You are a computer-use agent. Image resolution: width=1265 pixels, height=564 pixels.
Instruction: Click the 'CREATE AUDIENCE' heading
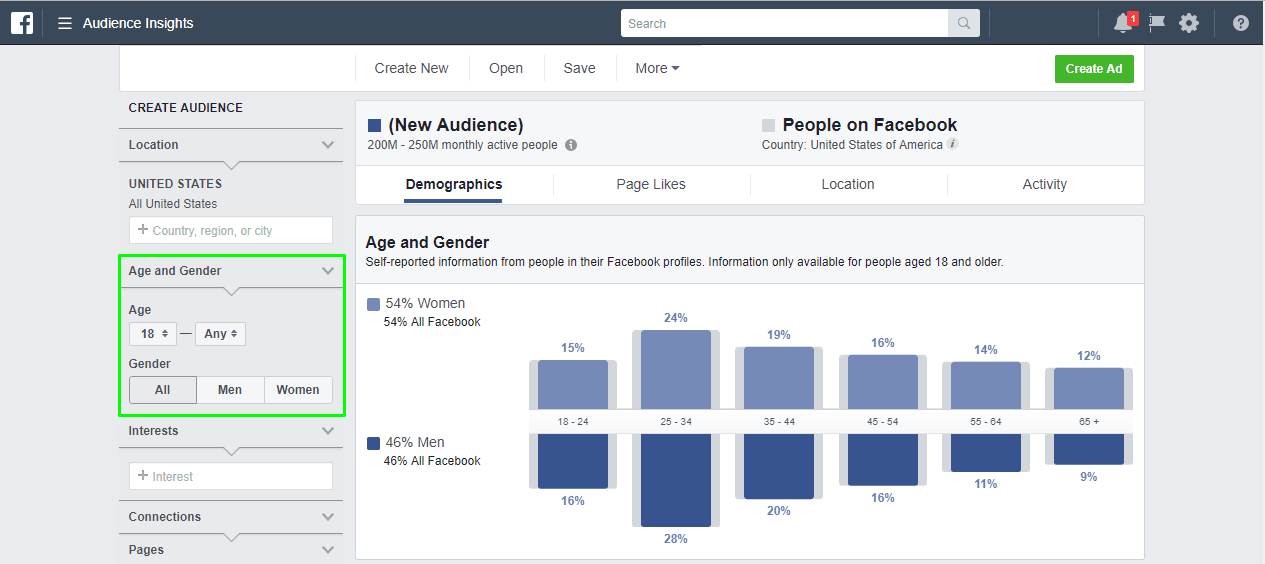186,108
